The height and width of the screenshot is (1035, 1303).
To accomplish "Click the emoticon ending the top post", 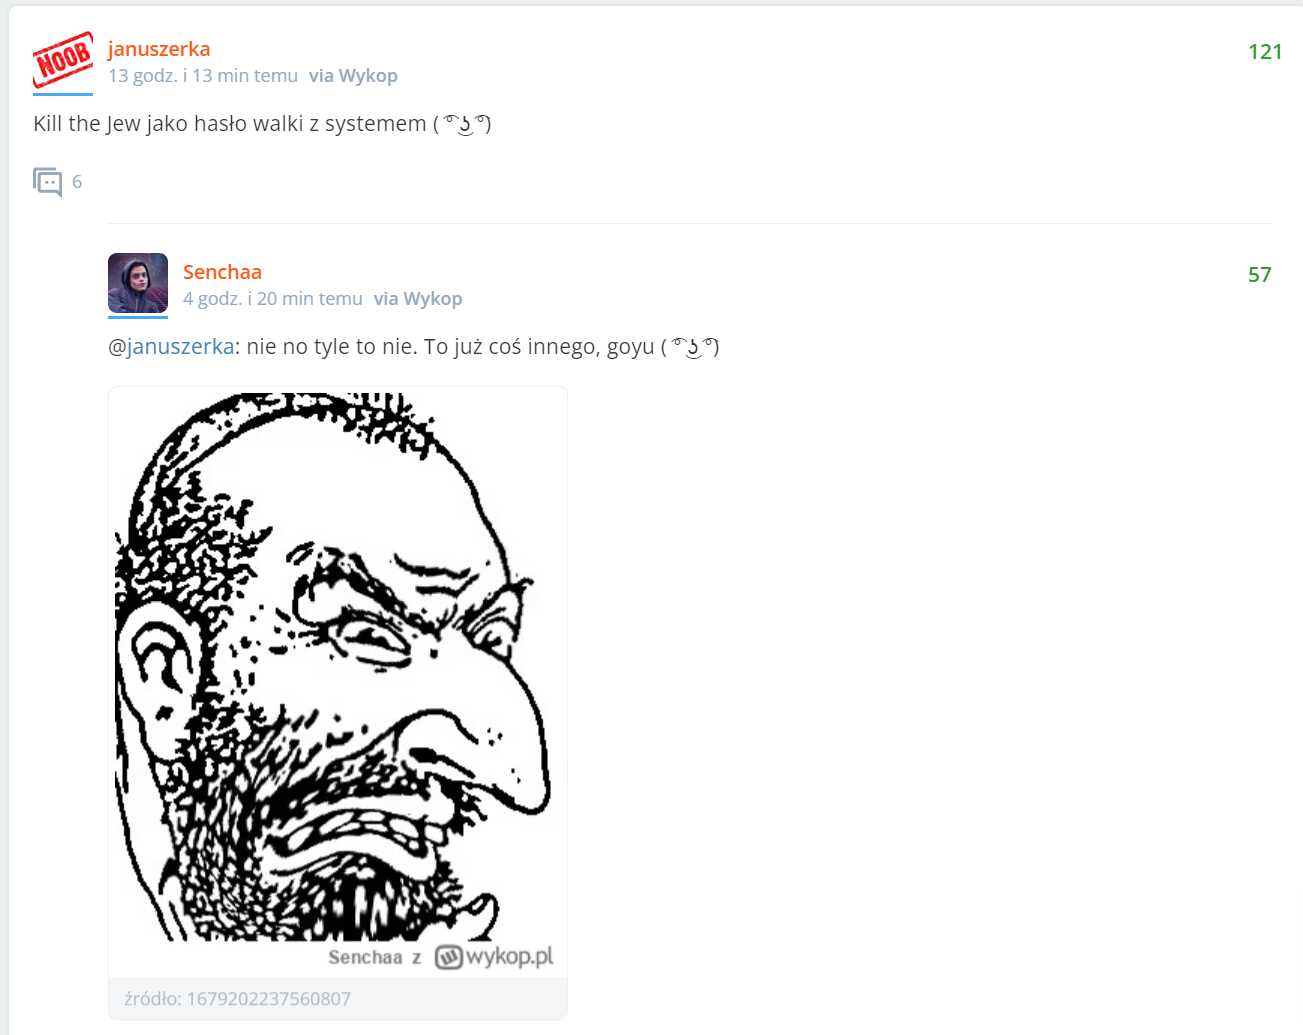I will pyautogui.click(x=462, y=124).
